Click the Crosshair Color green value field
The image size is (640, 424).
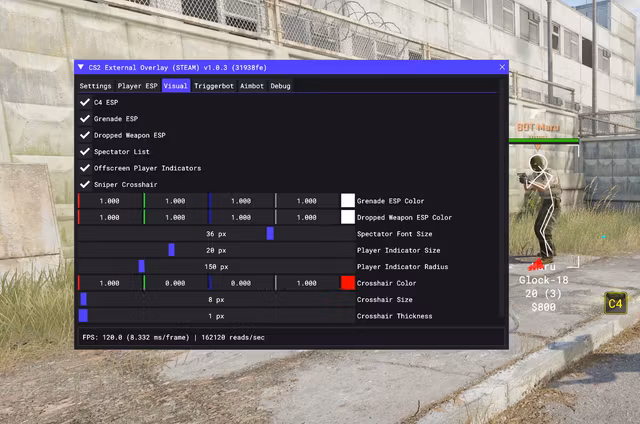coord(175,283)
